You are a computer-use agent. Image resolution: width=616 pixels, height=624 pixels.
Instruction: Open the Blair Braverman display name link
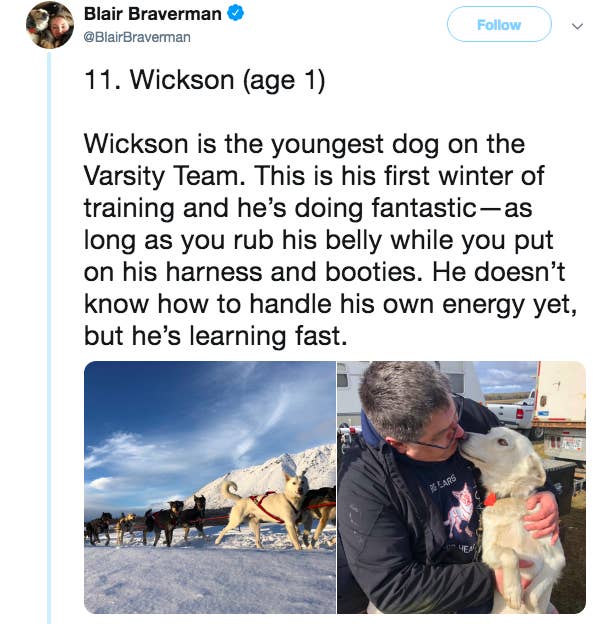[x=152, y=14]
